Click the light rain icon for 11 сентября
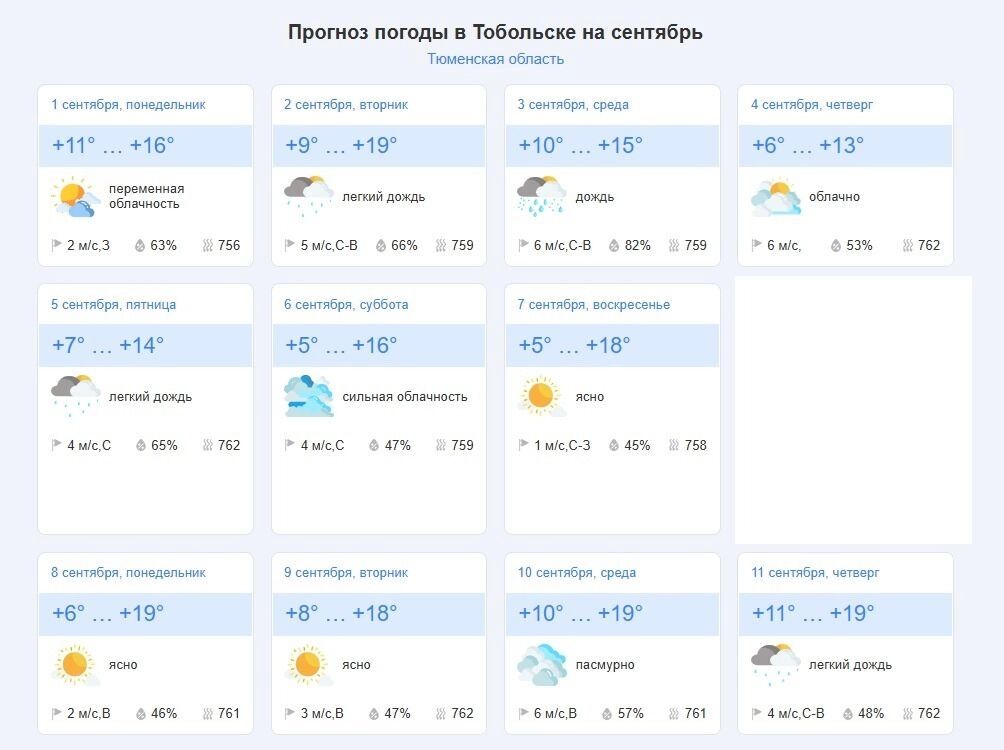Viewport: 1004px width, 750px height. click(776, 665)
